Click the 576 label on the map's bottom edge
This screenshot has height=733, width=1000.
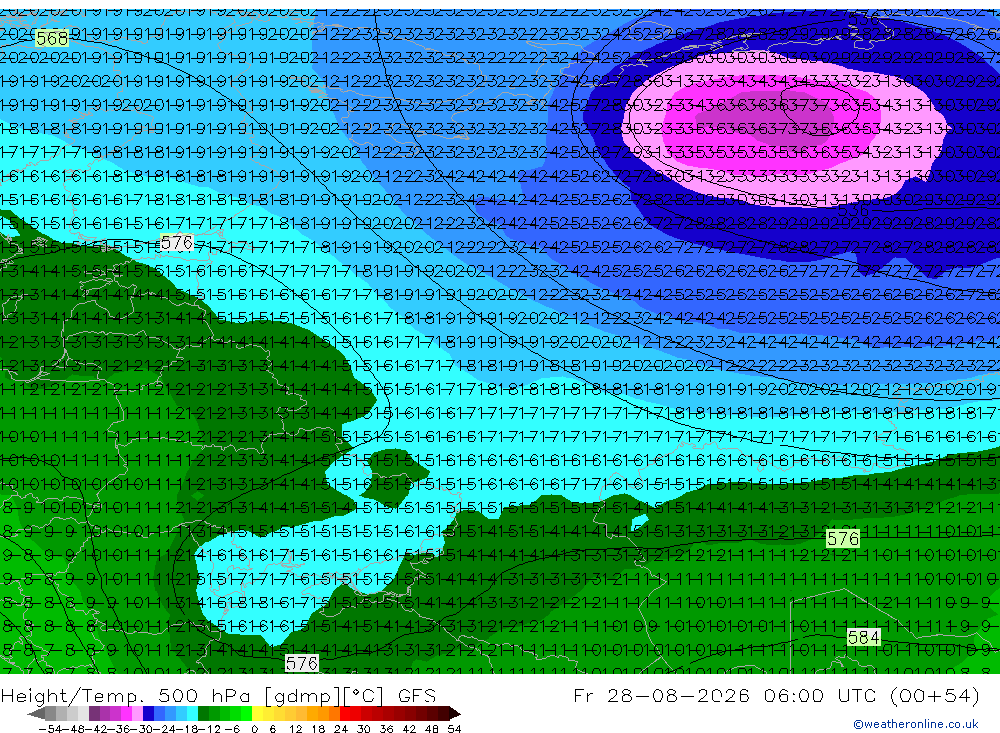(301, 663)
